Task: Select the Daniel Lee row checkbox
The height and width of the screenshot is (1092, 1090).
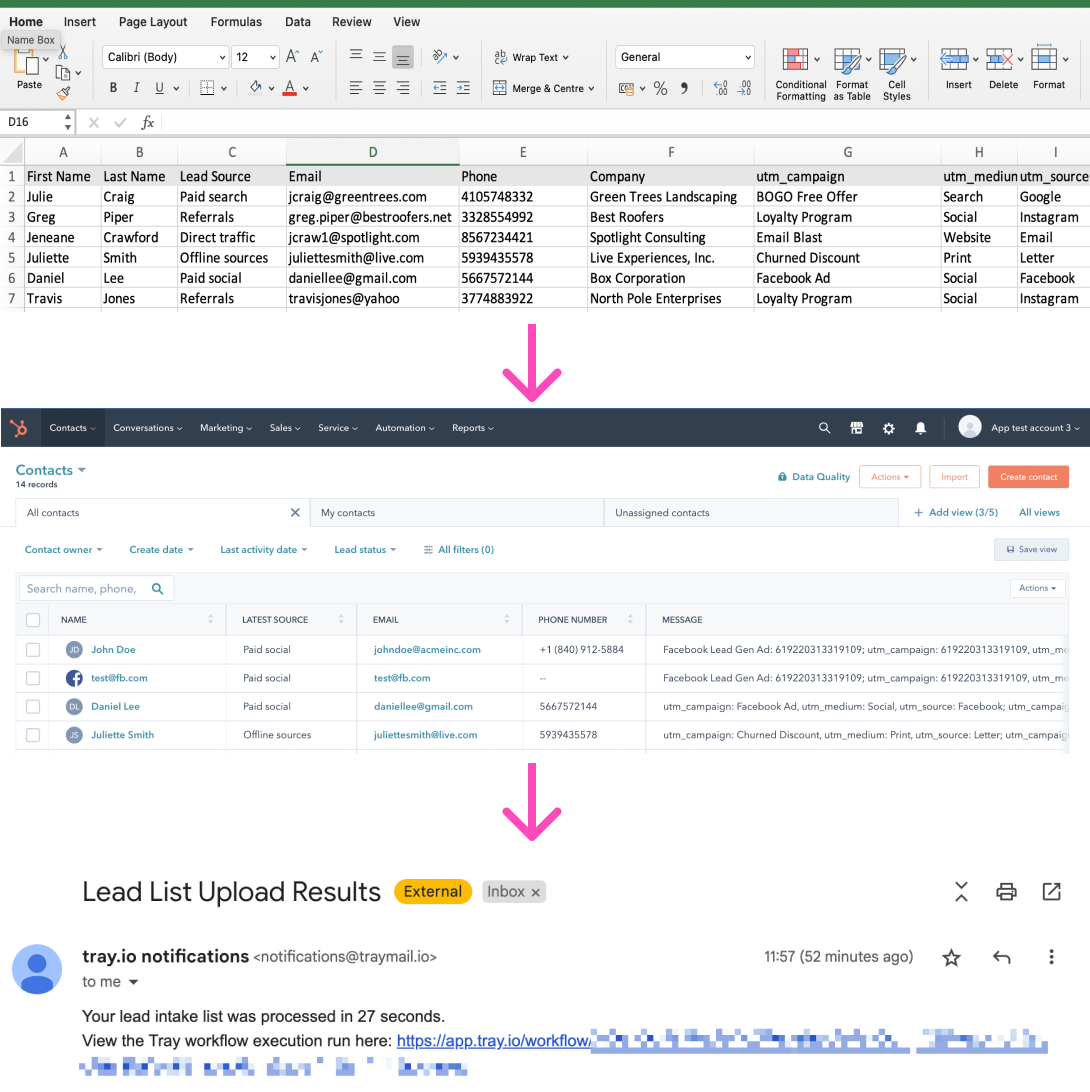Action: coord(33,706)
